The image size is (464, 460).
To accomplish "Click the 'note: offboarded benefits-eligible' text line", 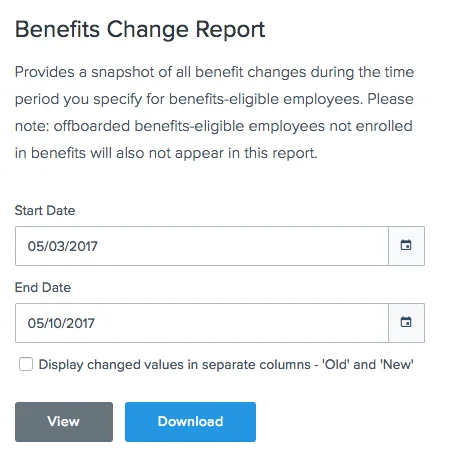I will click(x=214, y=126).
